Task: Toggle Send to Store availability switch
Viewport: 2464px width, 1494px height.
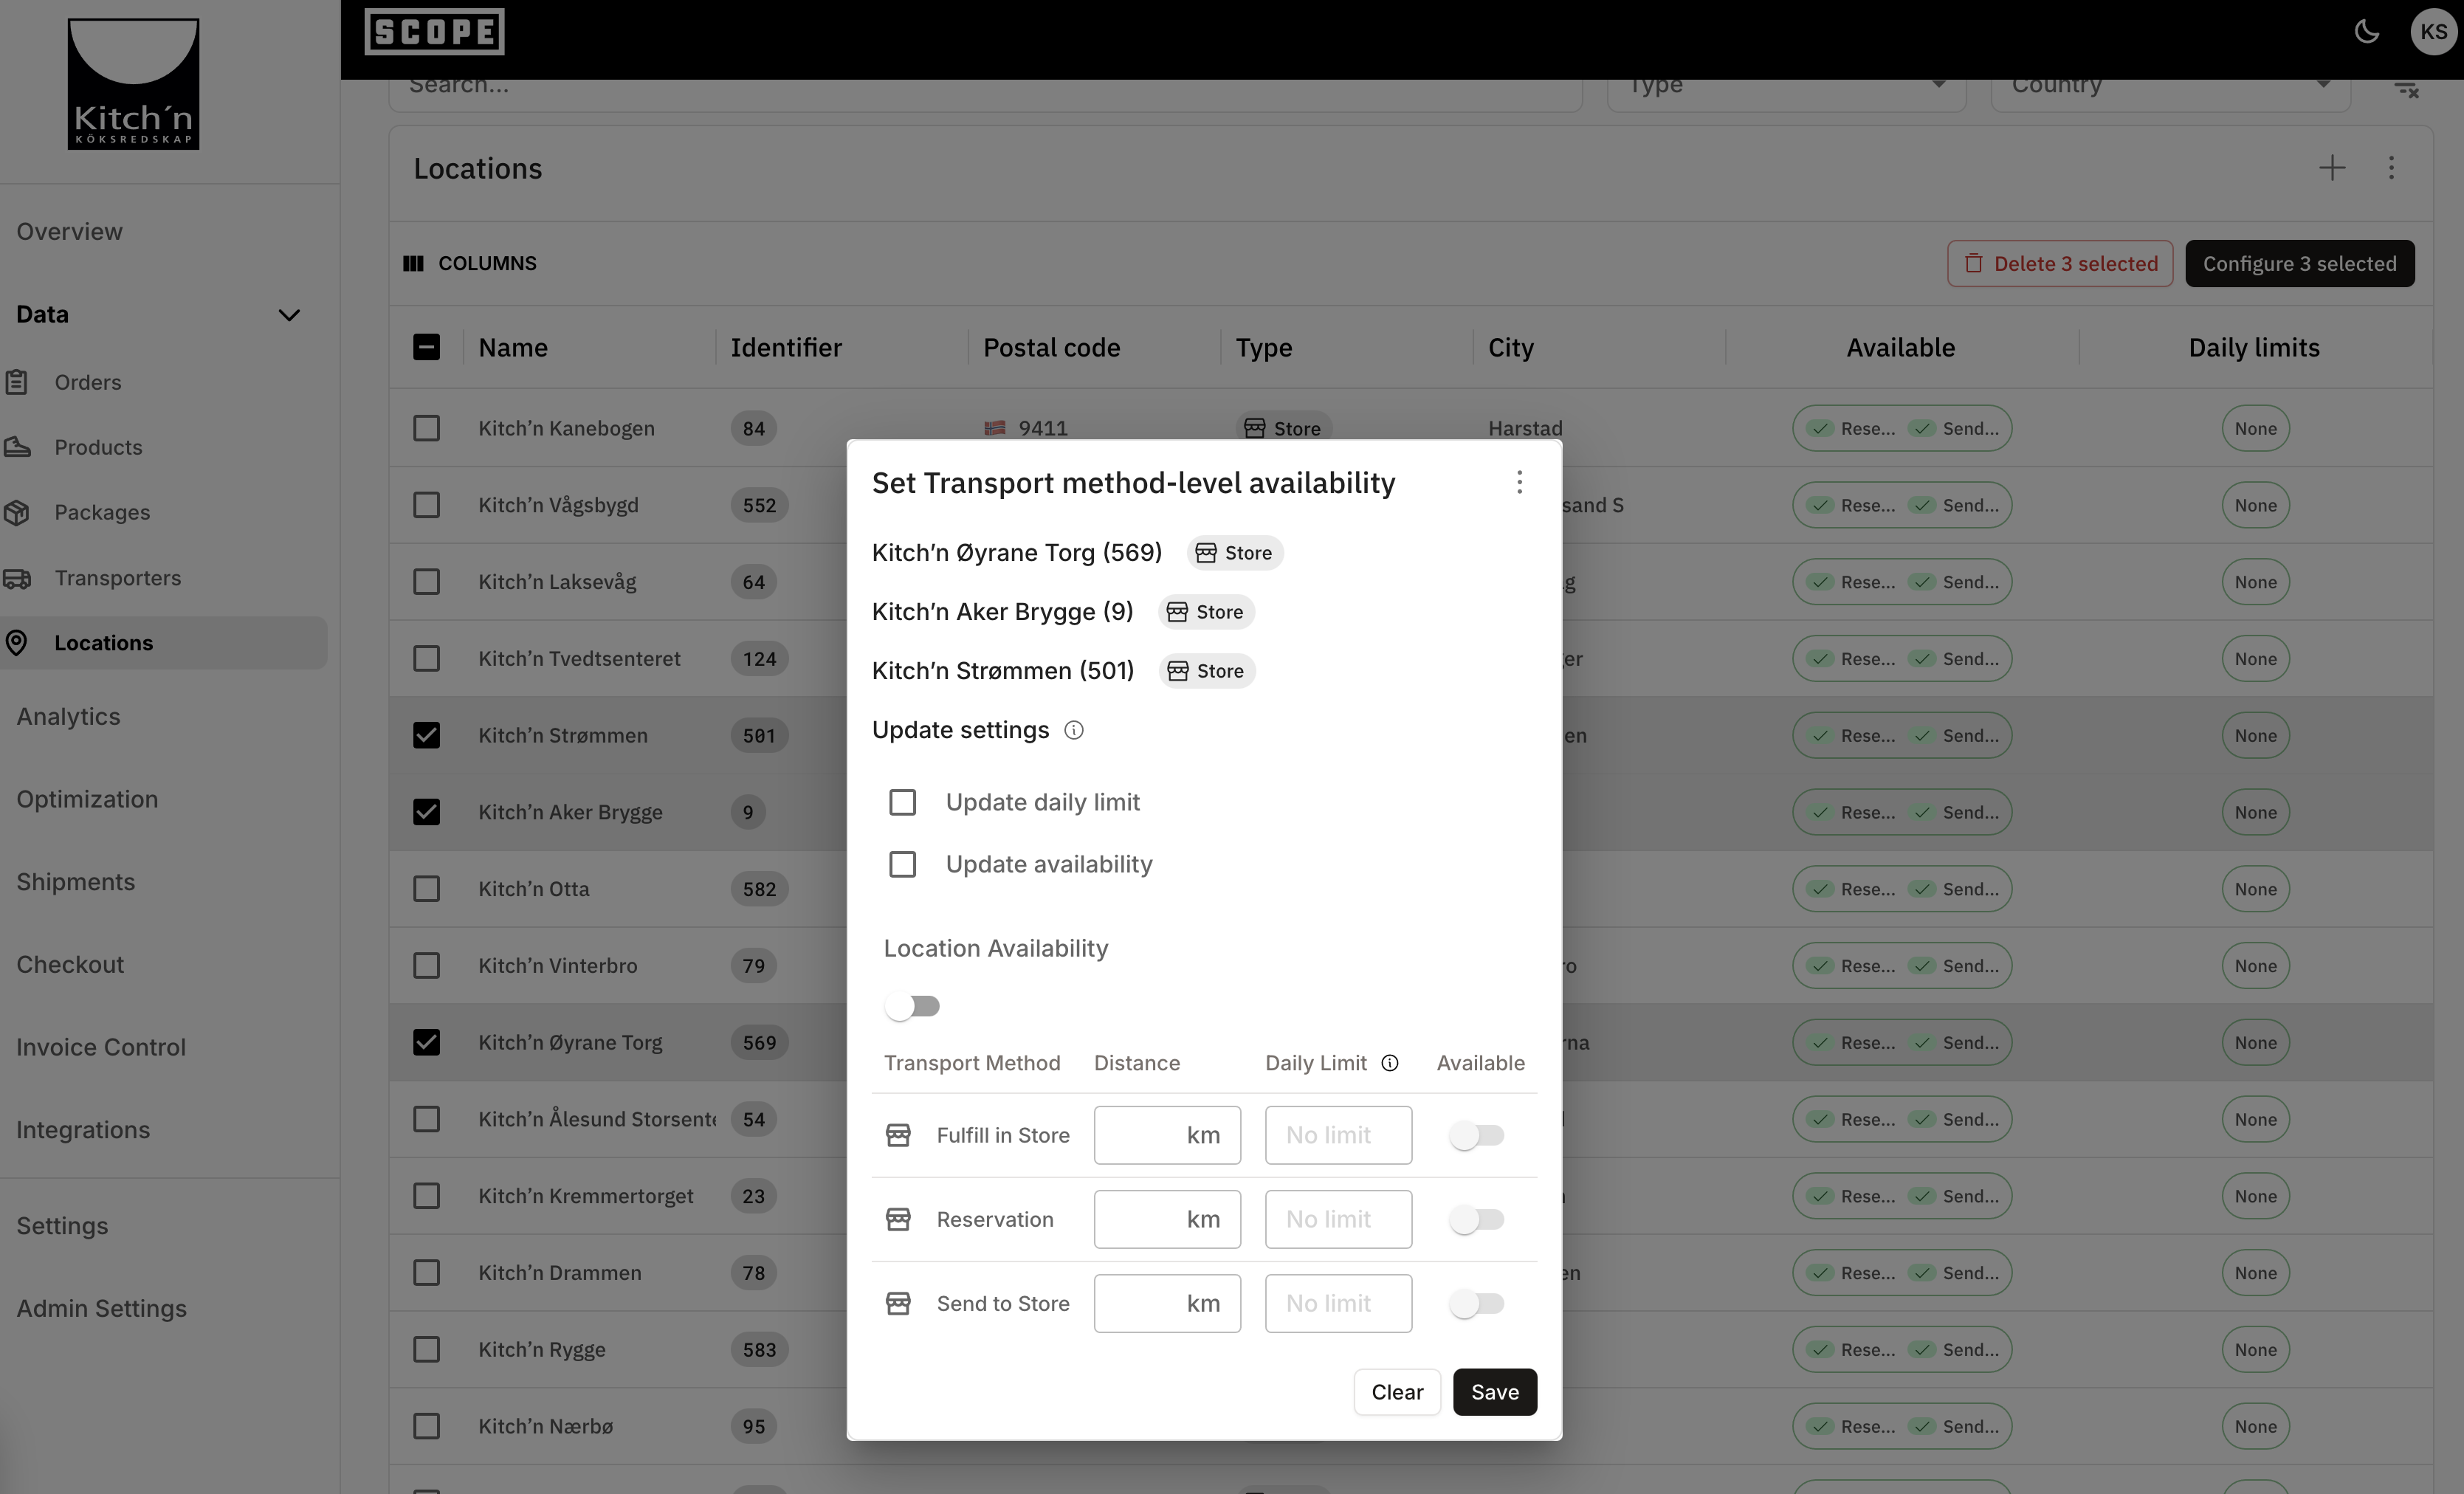Action: click(1477, 1303)
